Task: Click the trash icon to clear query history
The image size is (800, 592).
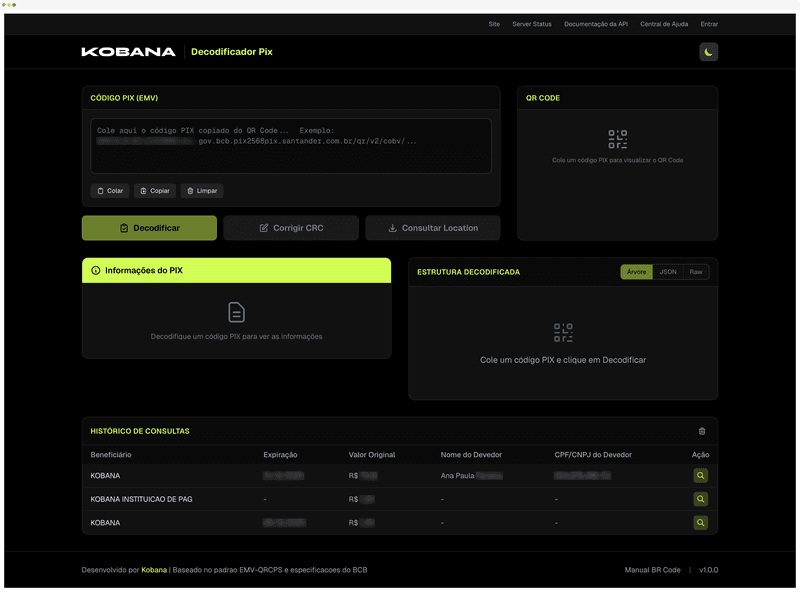Action: coord(703,431)
